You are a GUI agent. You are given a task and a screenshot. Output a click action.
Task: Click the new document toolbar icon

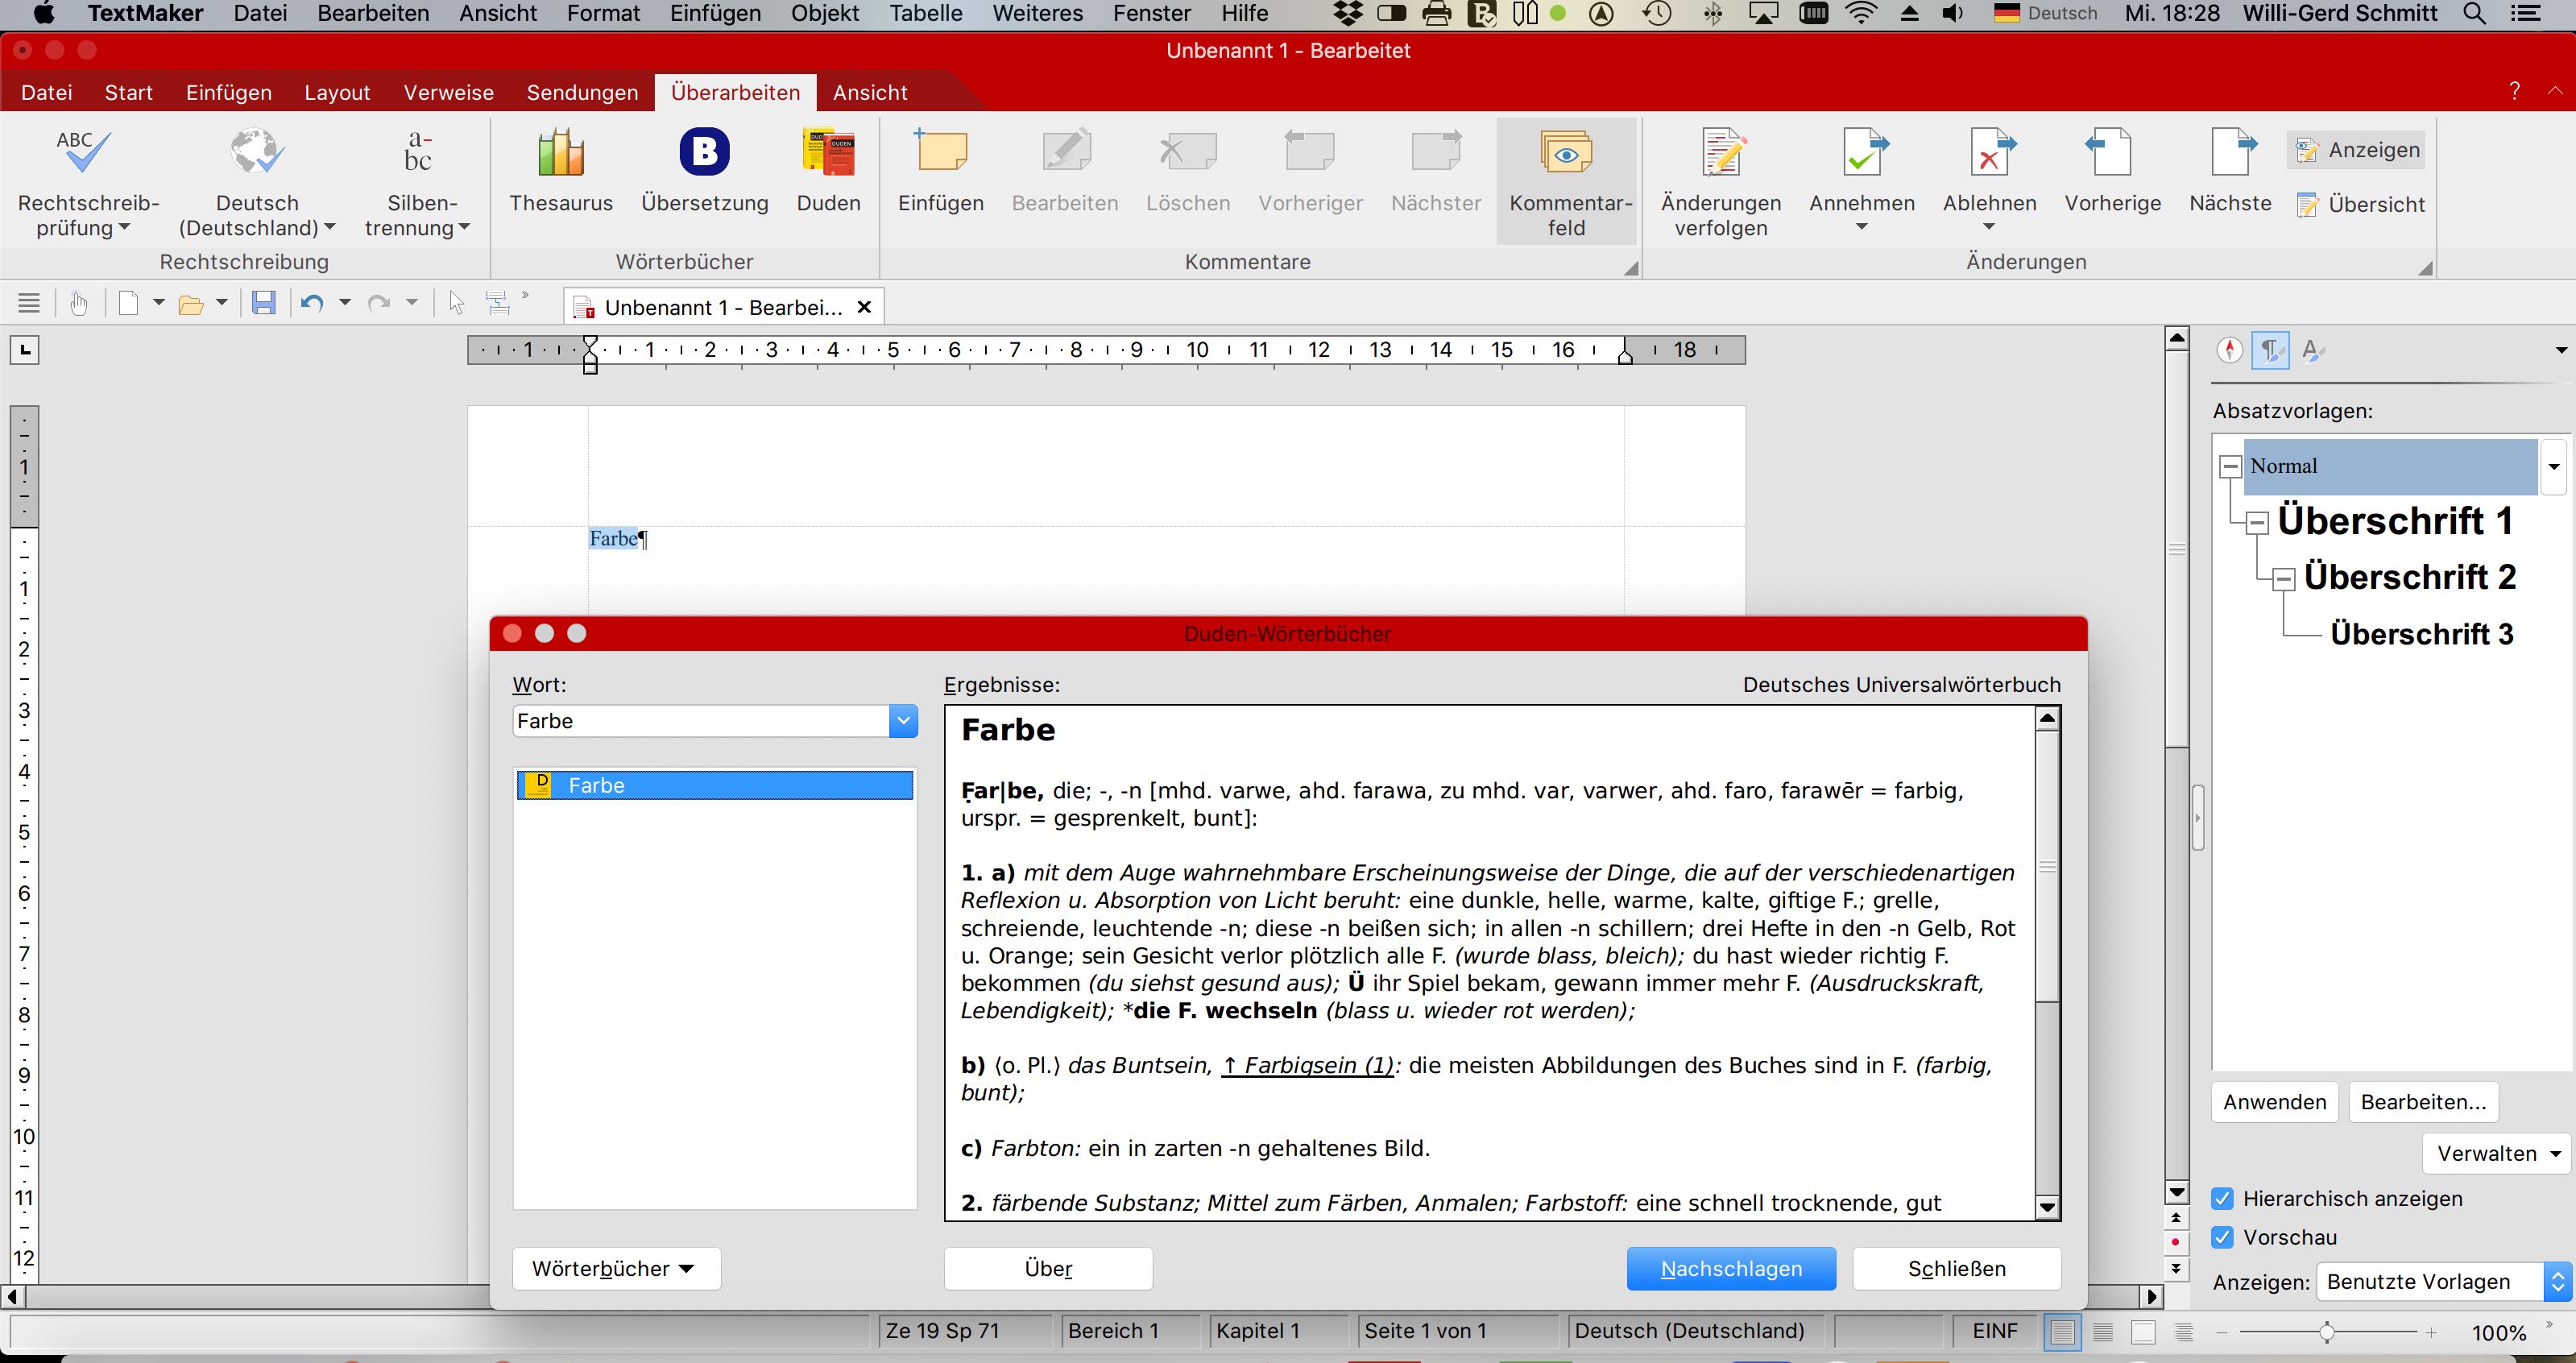coord(128,303)
